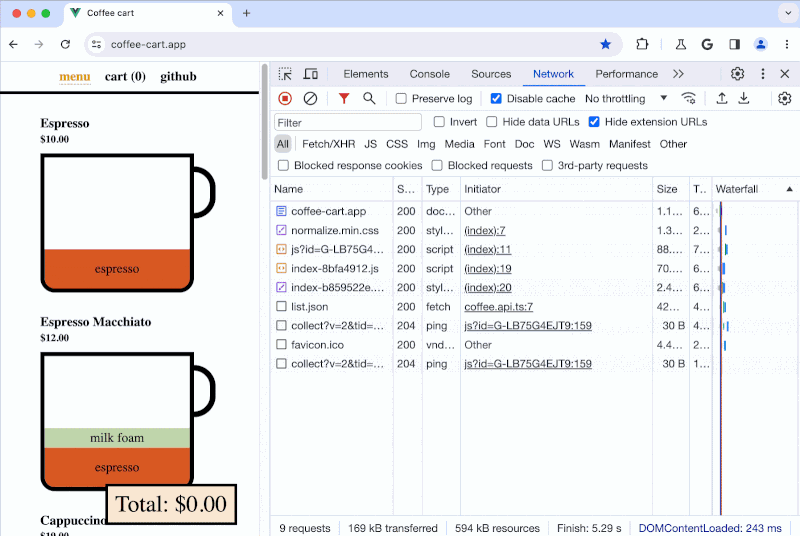Go to the cart (0) page
This screenshot has width=800, height=536.
(125, 76)
